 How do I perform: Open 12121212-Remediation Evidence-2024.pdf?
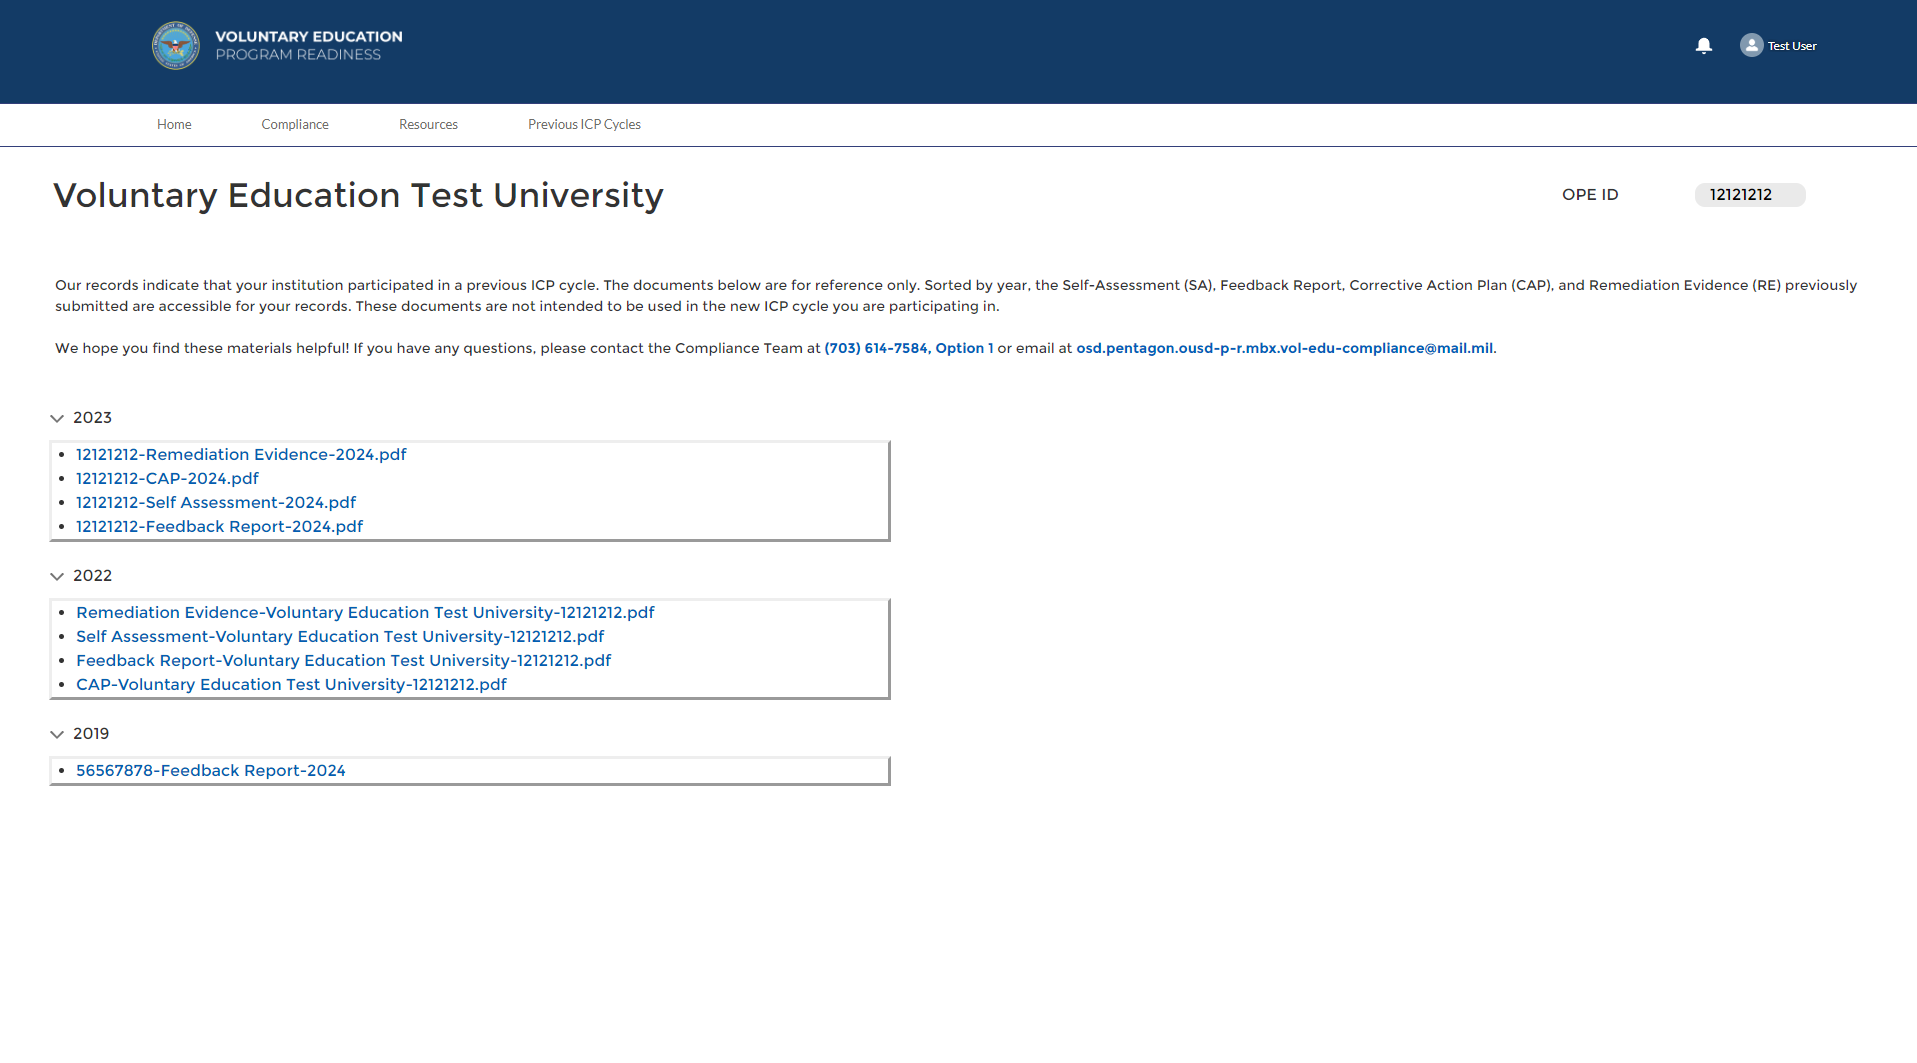point(241,455)
